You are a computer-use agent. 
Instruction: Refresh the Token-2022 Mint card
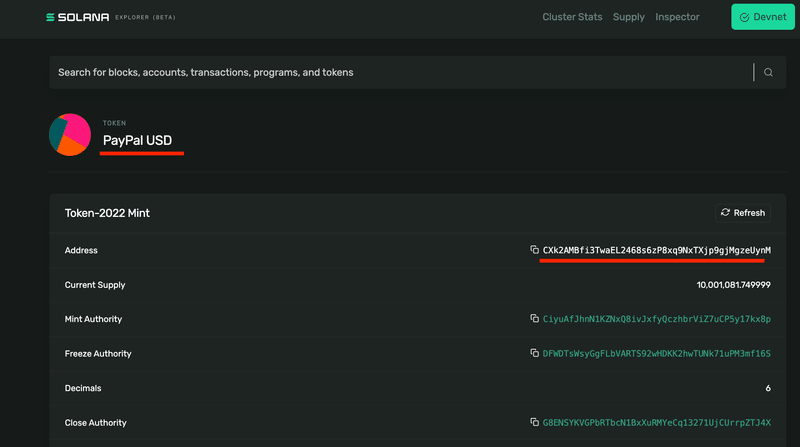743,213
